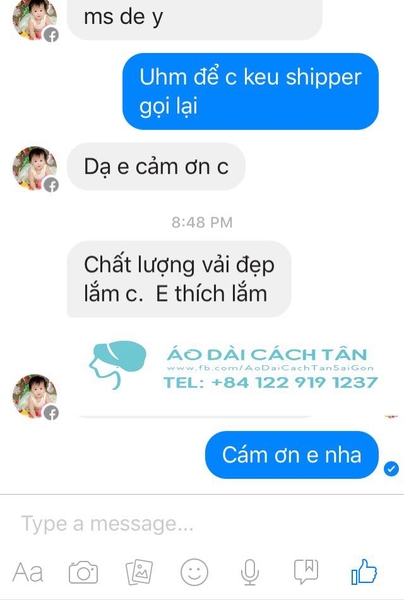
Task: Open the camera icon
Action: [x=83, y=572]
